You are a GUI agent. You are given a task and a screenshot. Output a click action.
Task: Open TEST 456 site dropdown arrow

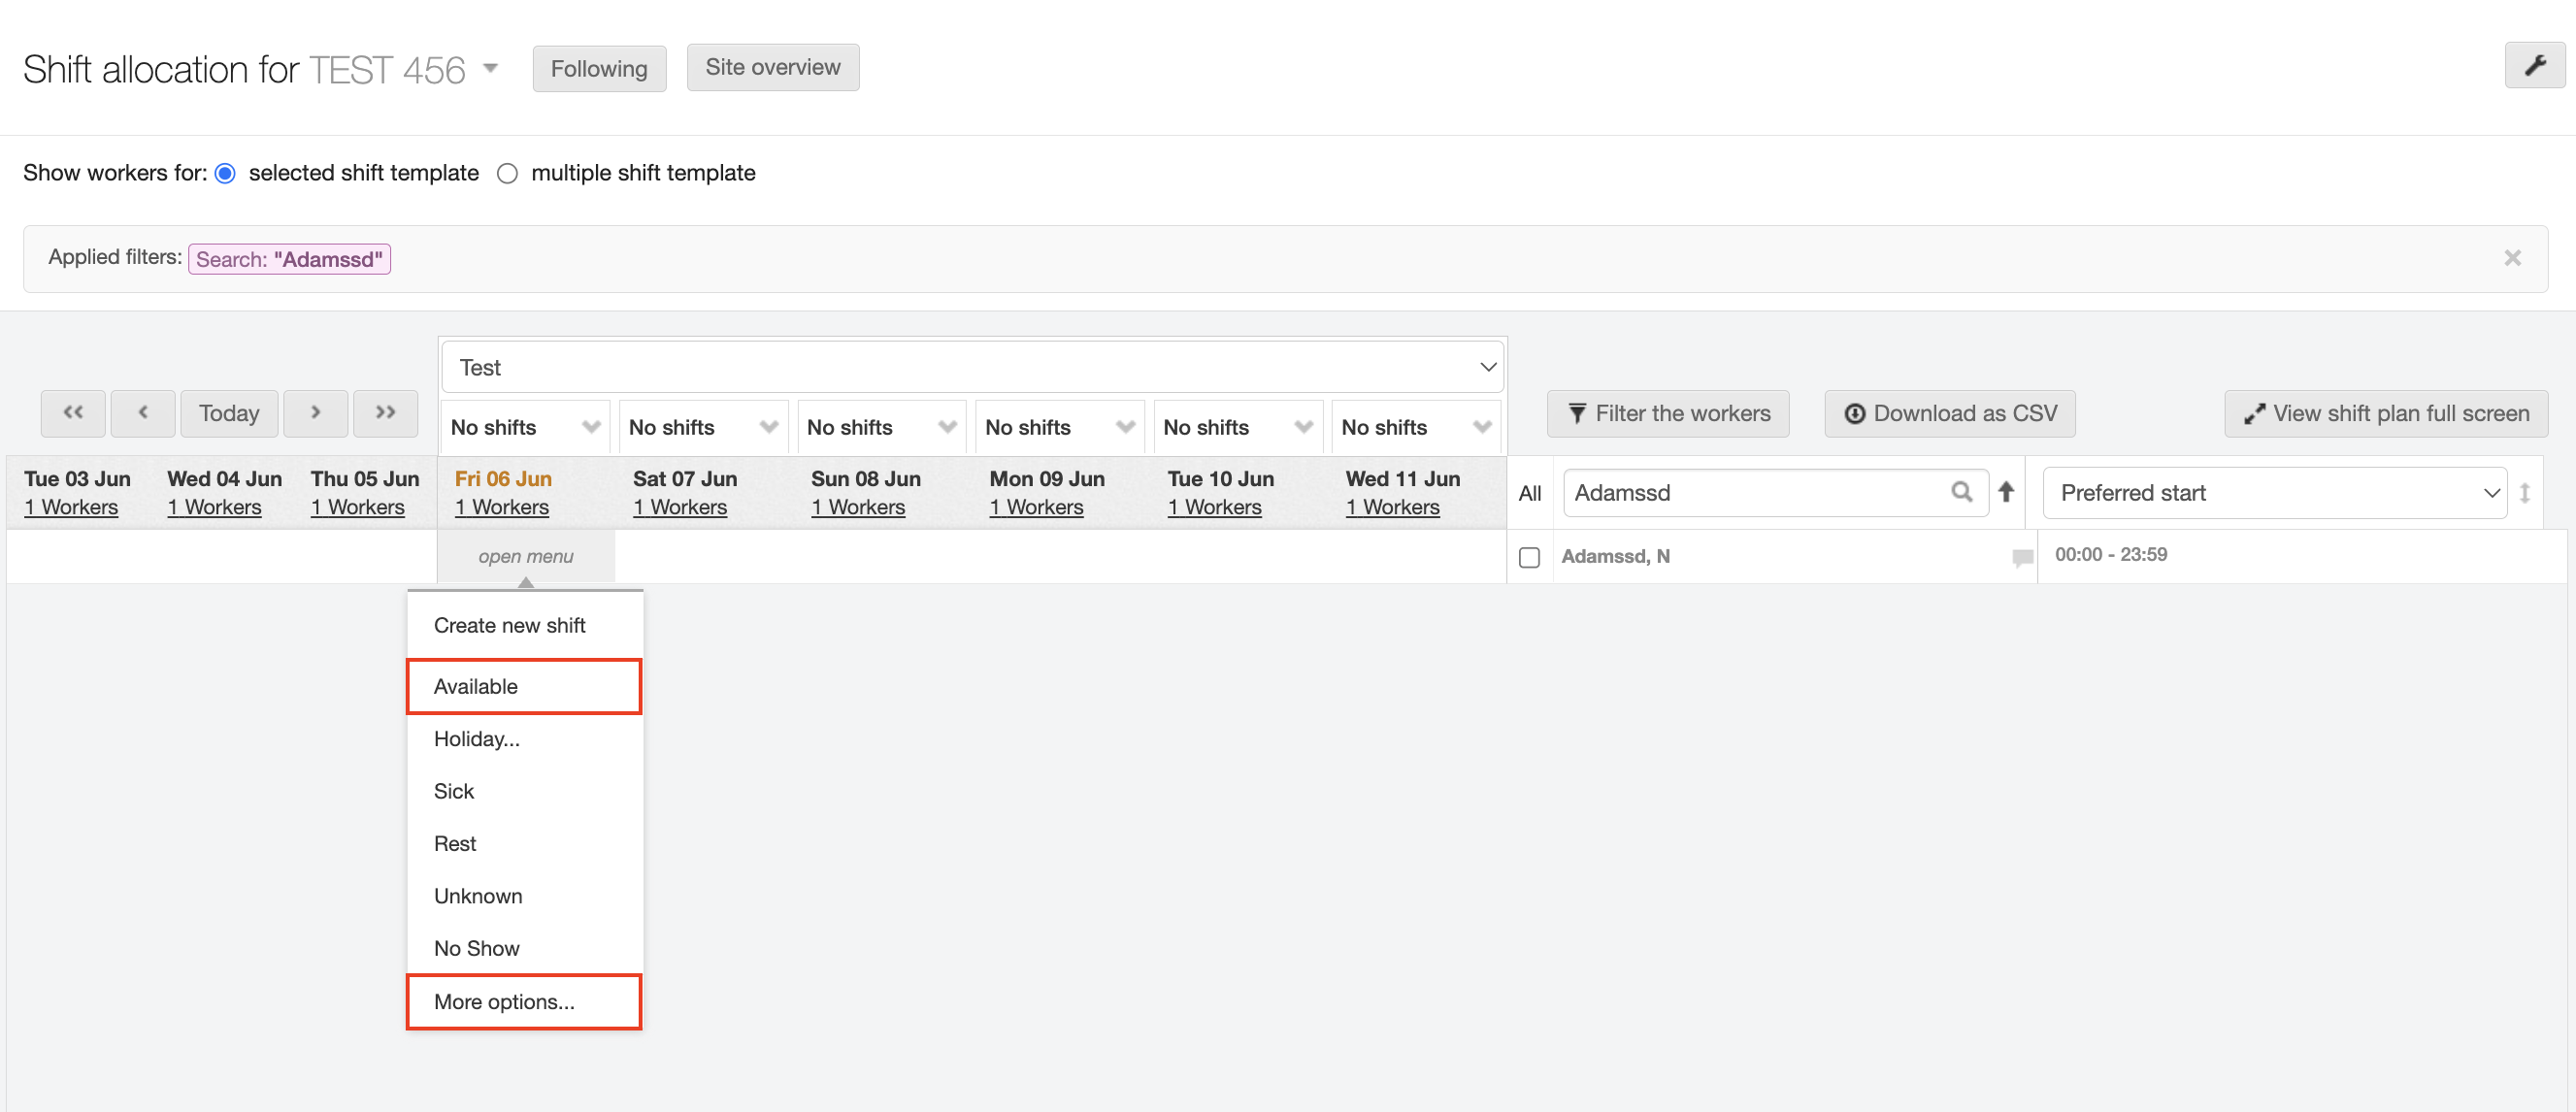point(490,69)
